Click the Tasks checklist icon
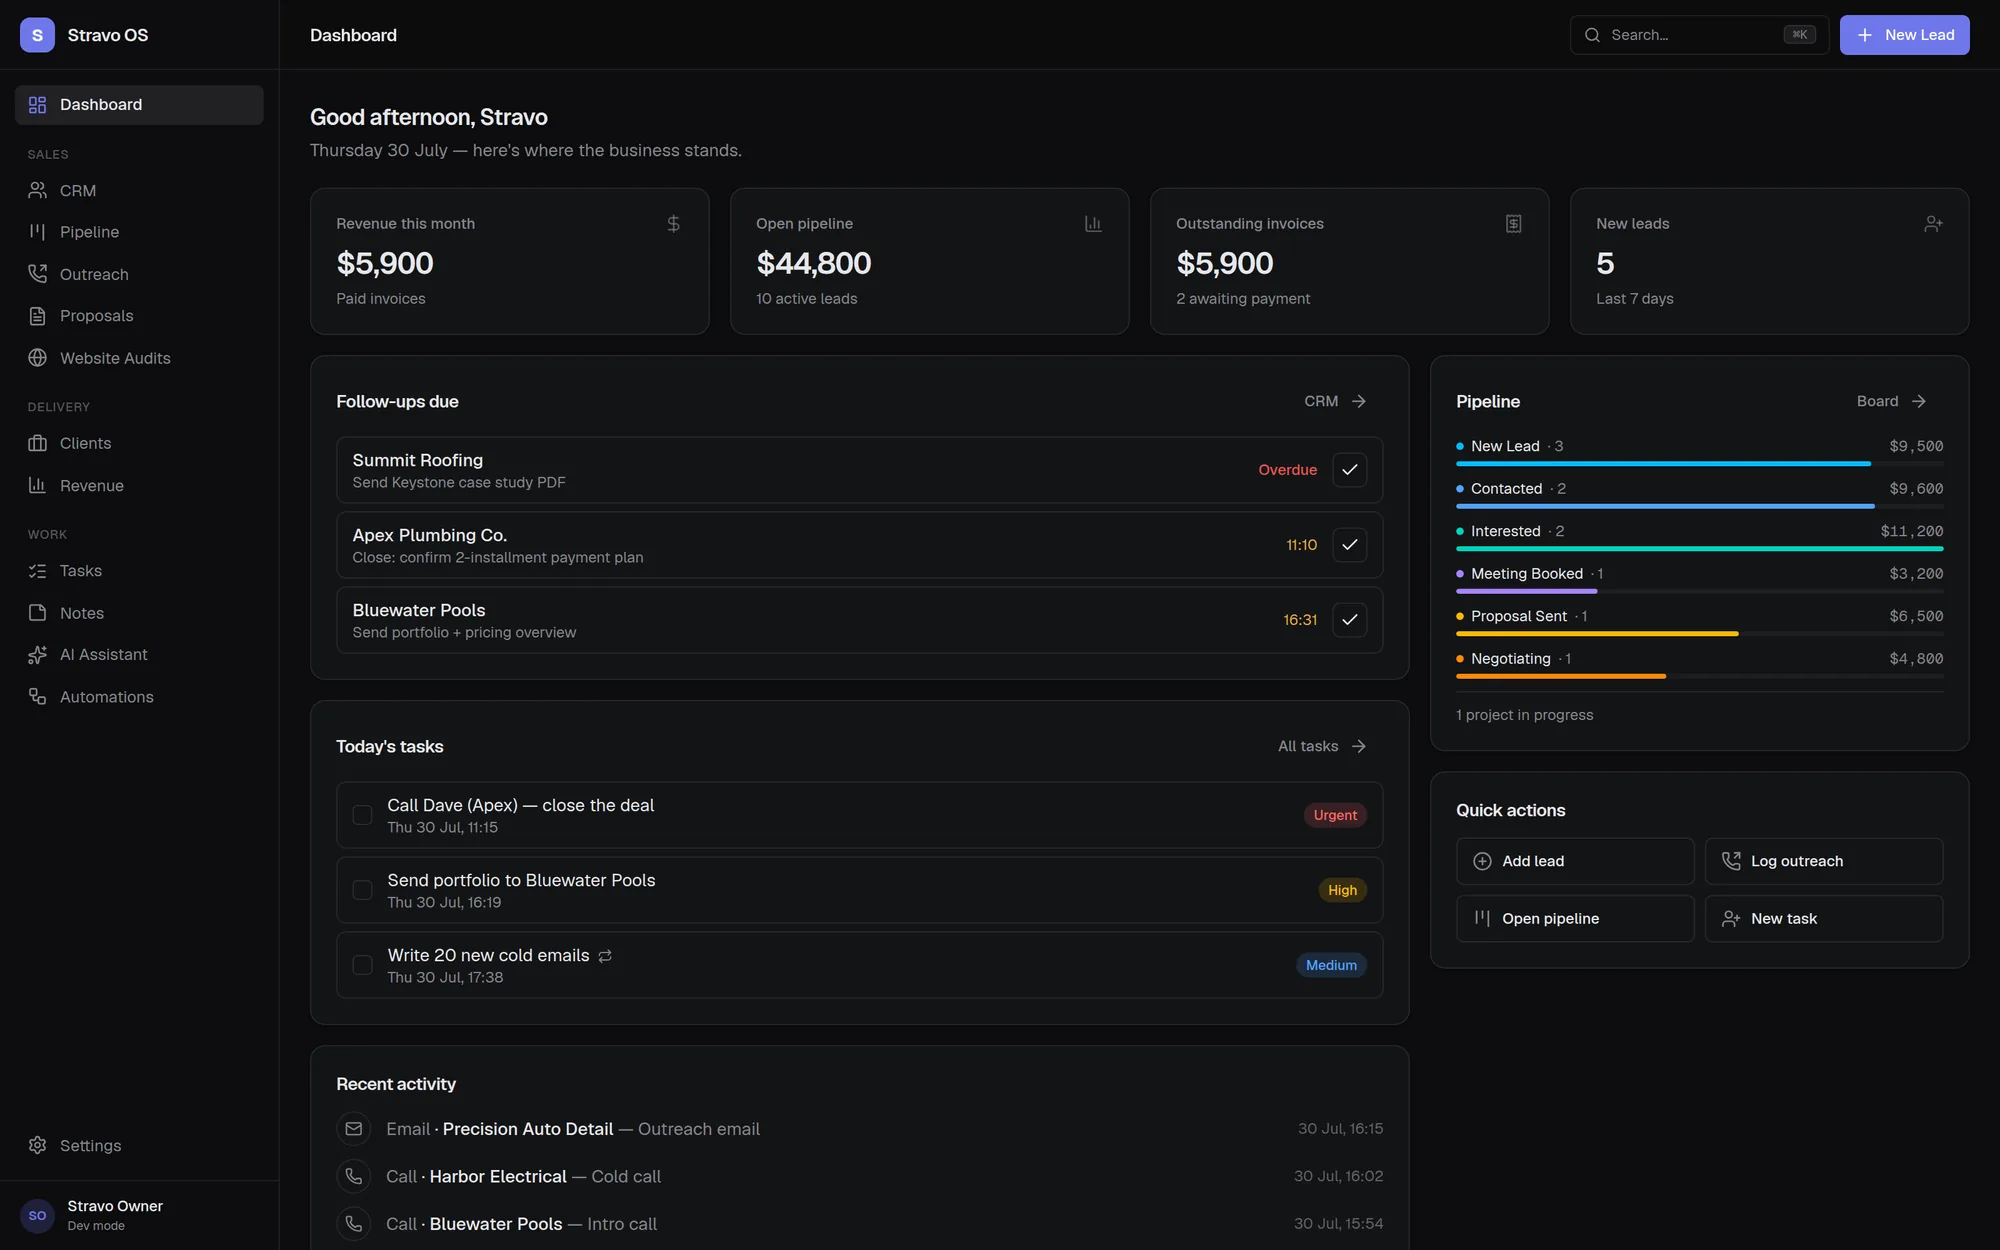Screen dimensions: 2000x1250 [38, 571]
